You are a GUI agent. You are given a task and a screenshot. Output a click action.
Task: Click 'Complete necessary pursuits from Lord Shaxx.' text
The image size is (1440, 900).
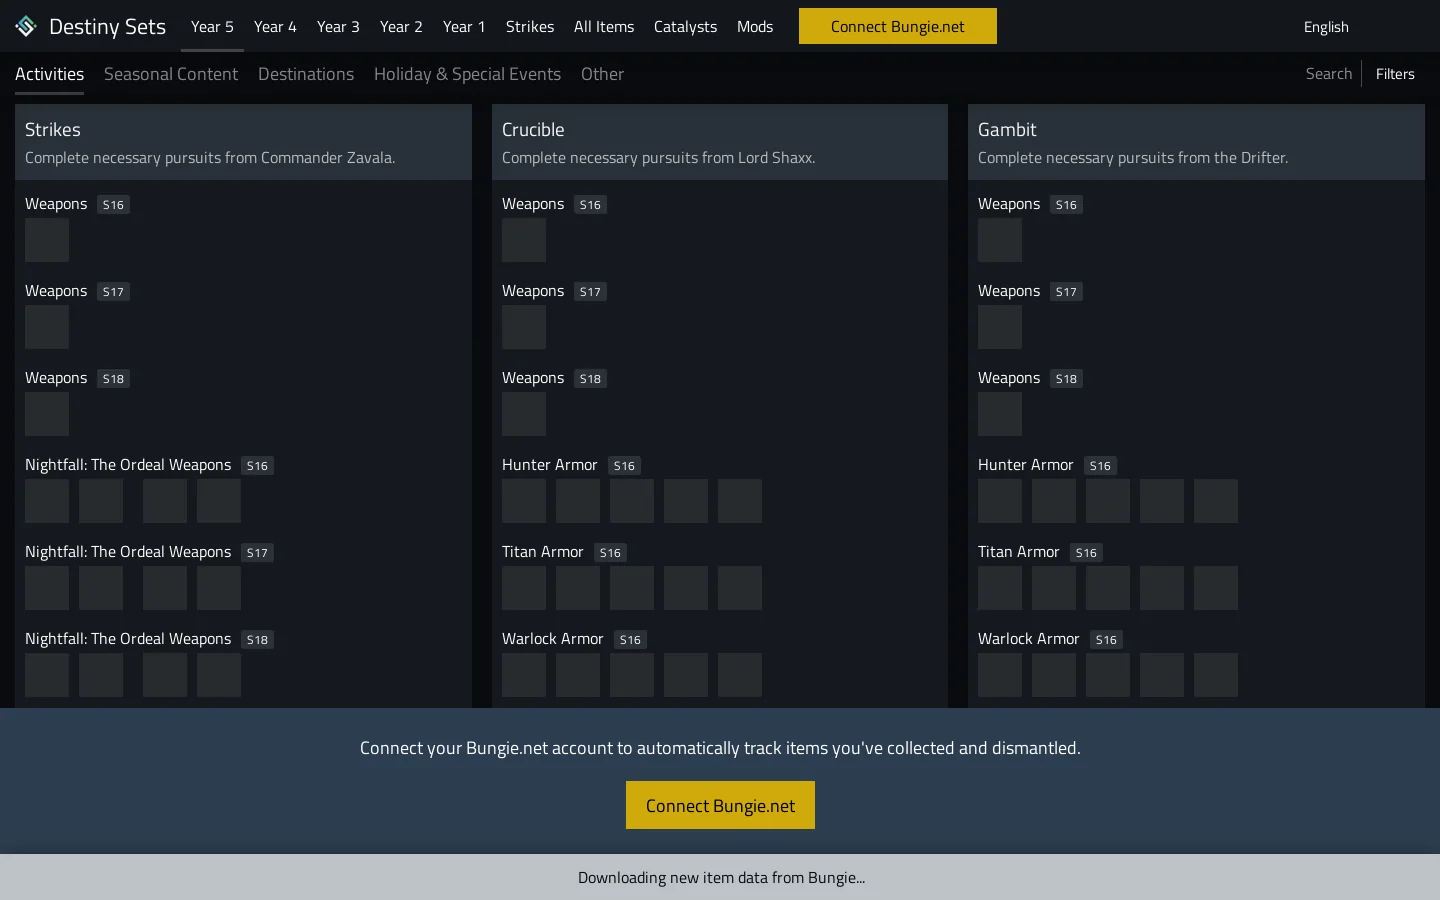click(658, 158)
